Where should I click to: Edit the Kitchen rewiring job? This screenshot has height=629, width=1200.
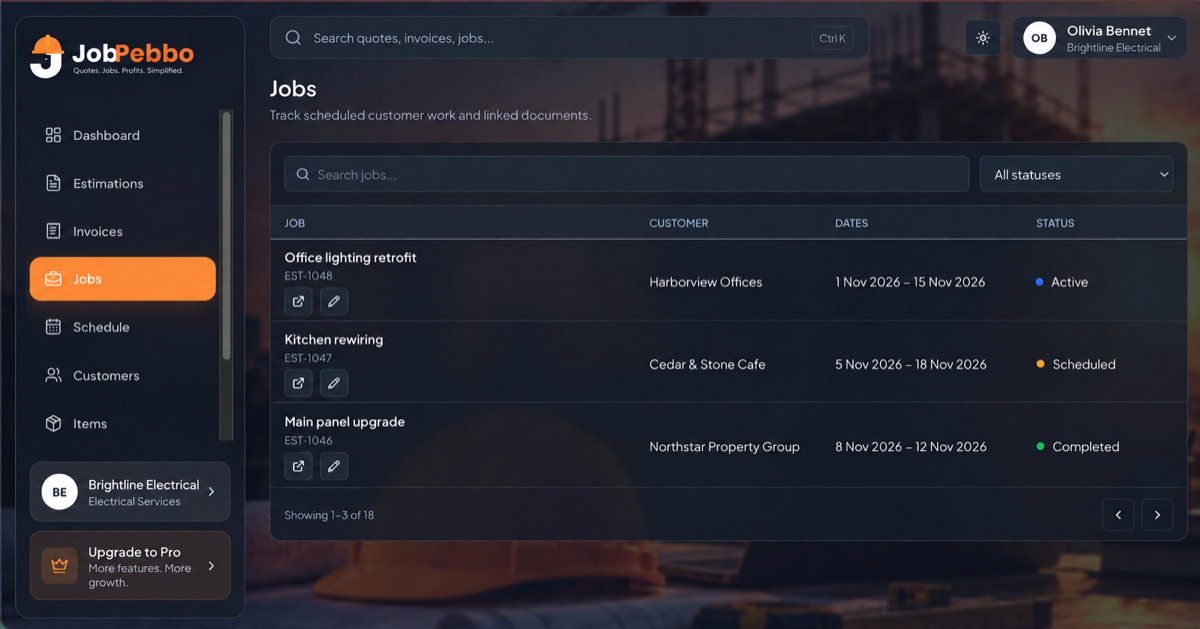pos(334,383)
